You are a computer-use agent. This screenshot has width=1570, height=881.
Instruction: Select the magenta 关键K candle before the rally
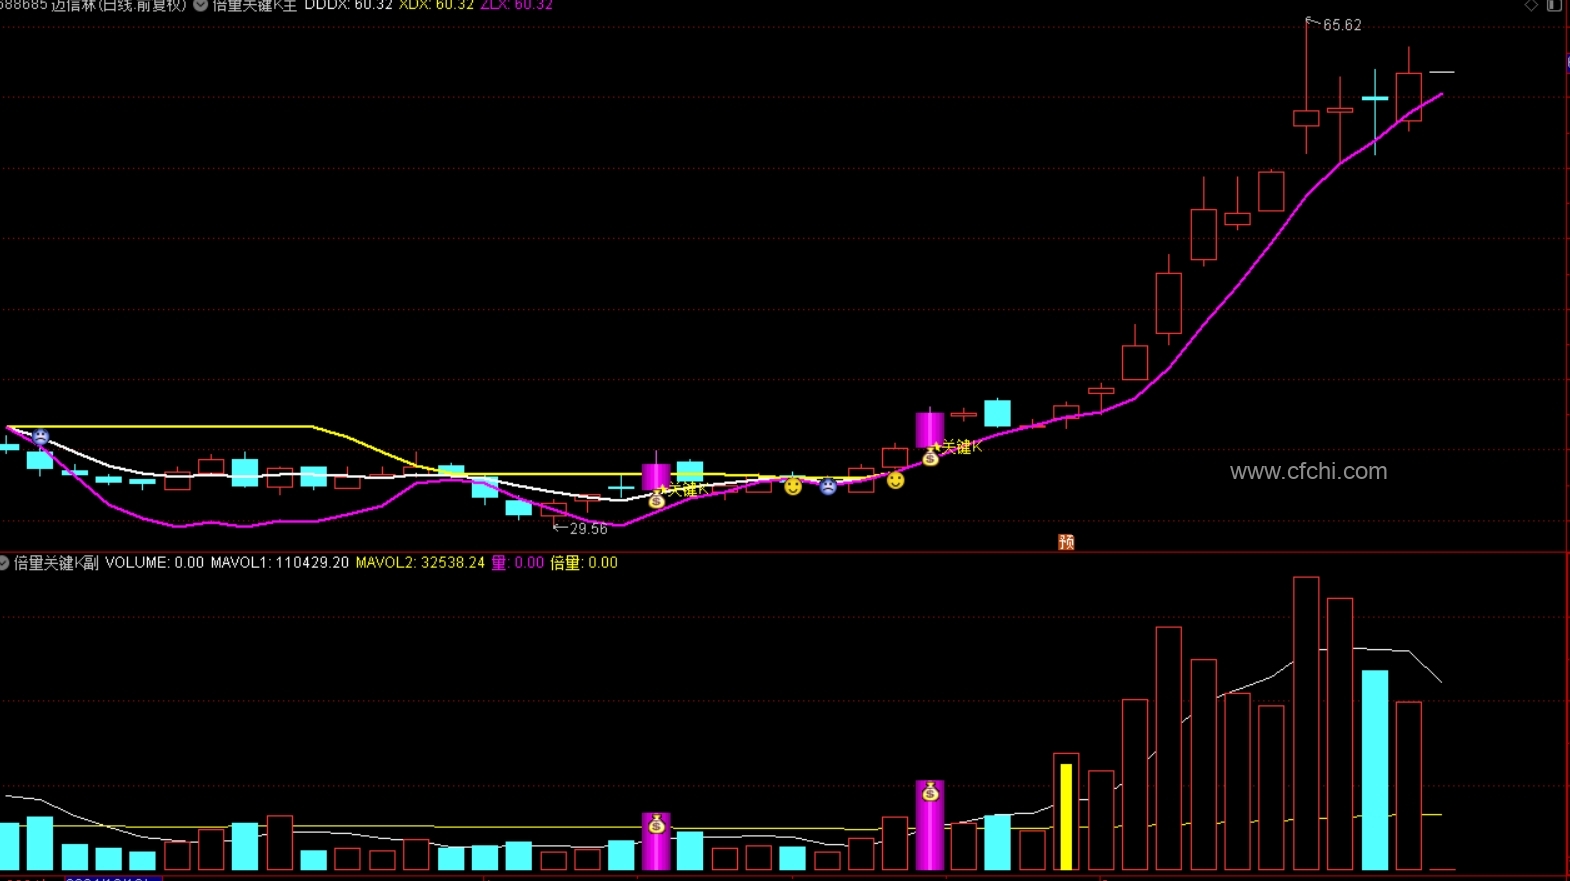(x=930, y=430)
